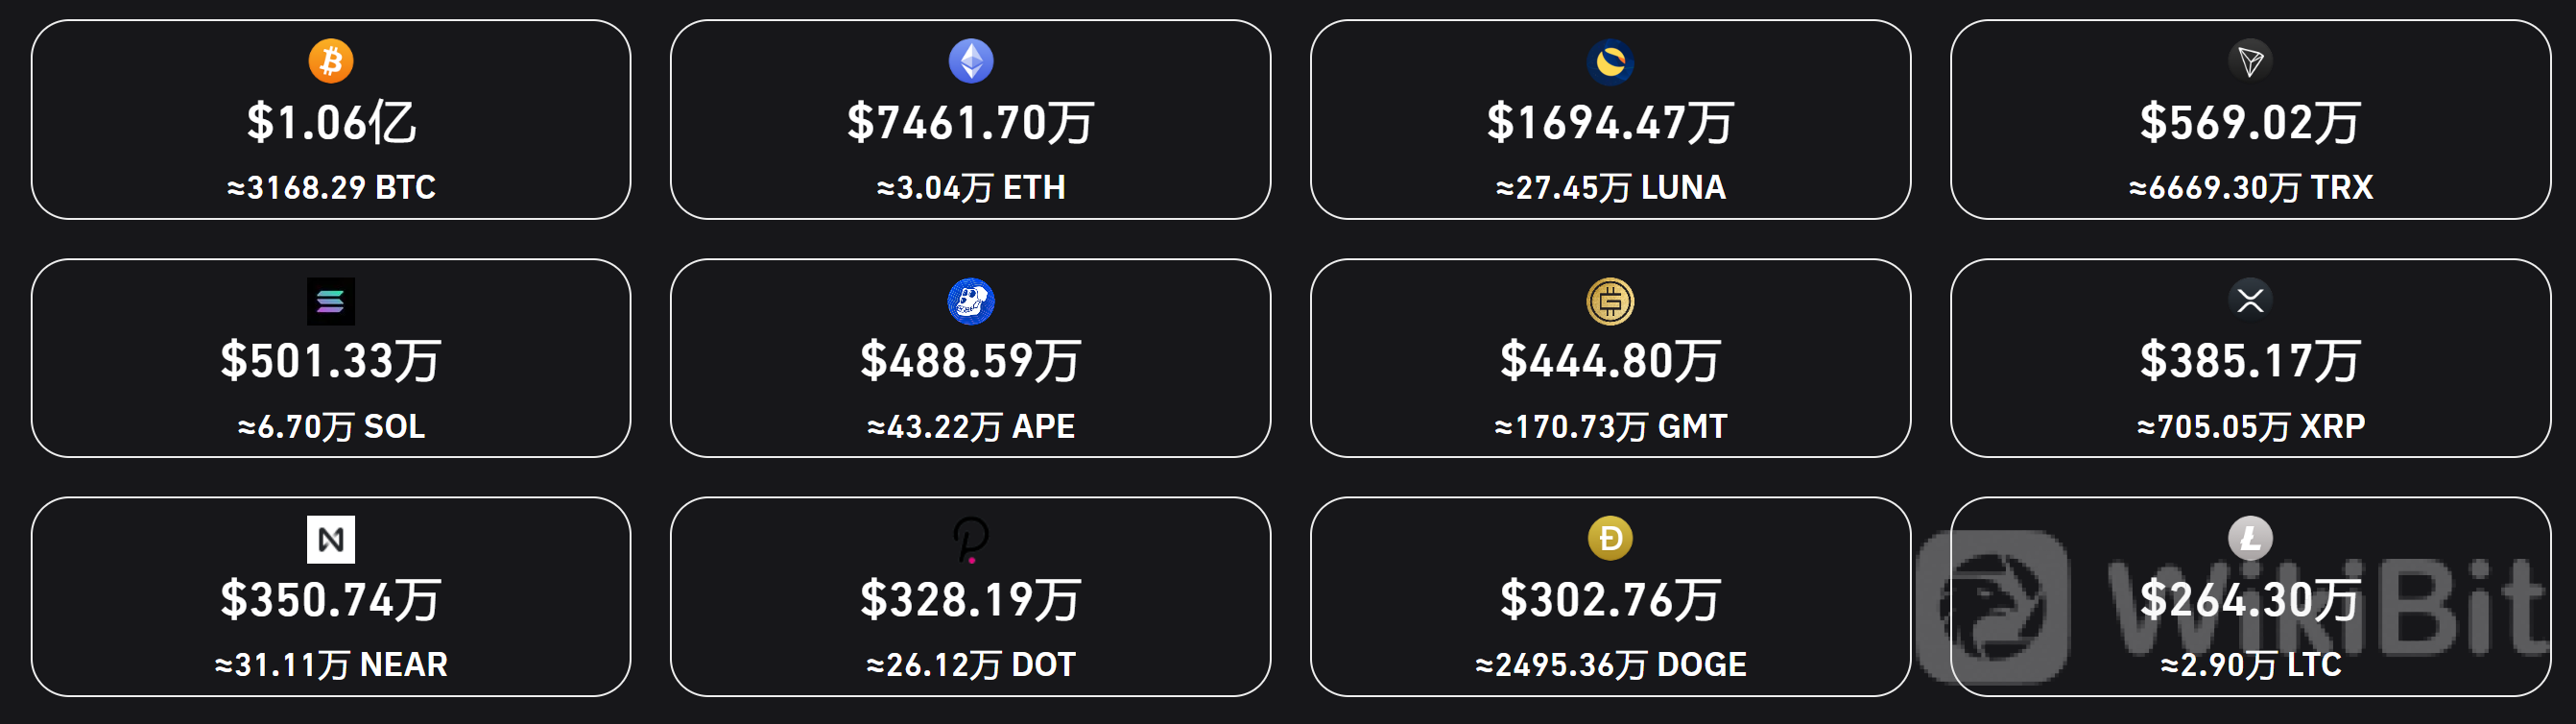2576x724 pixels.
Task: Click the Polkadot P logo icon
Action: (x=970, y=540)
